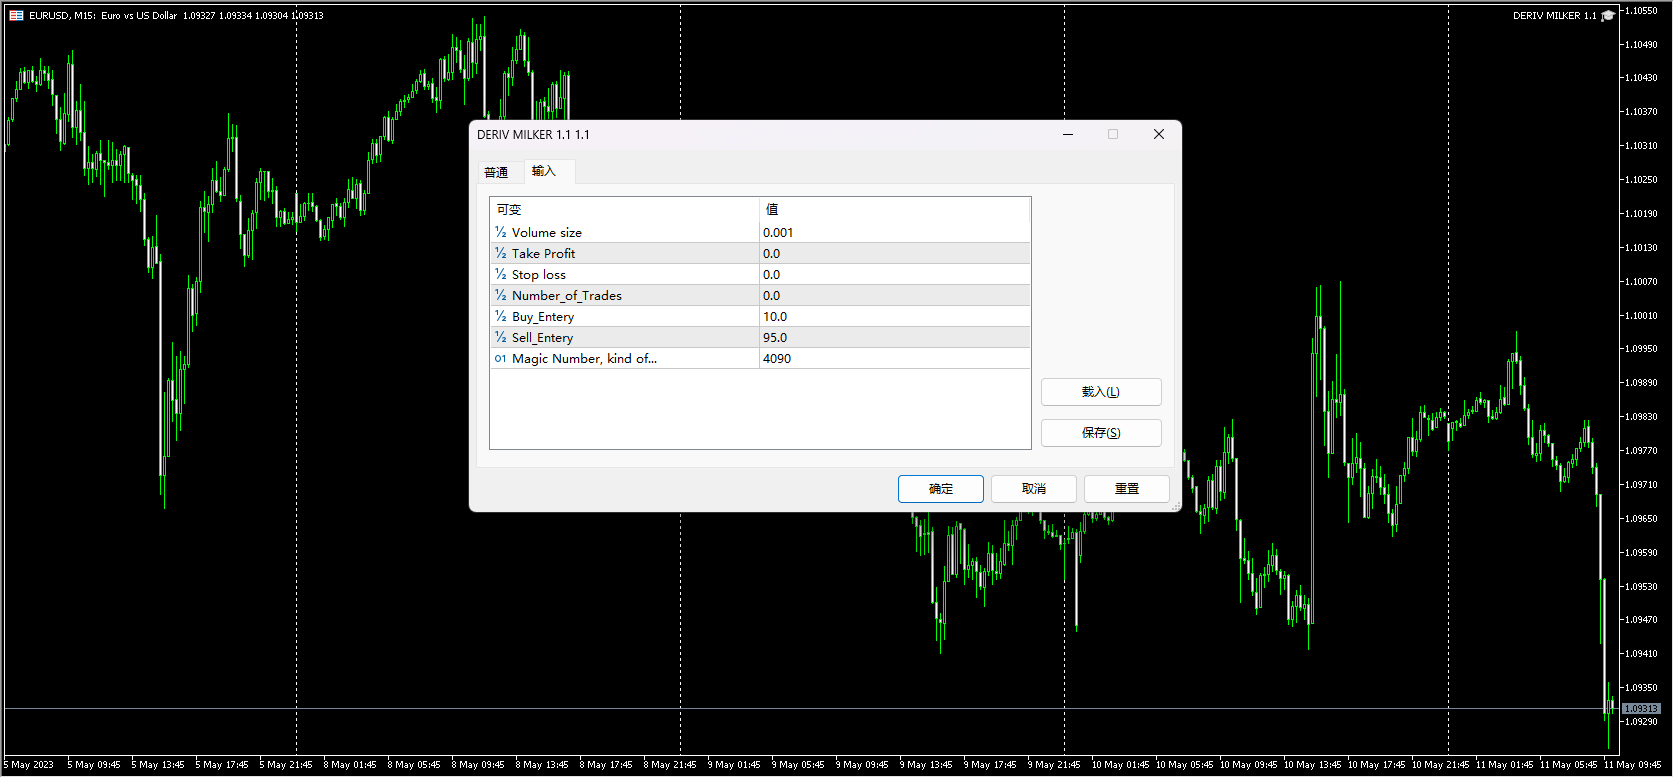
Task: Click the Volume size parameter type icon
Action: (501, 232)
